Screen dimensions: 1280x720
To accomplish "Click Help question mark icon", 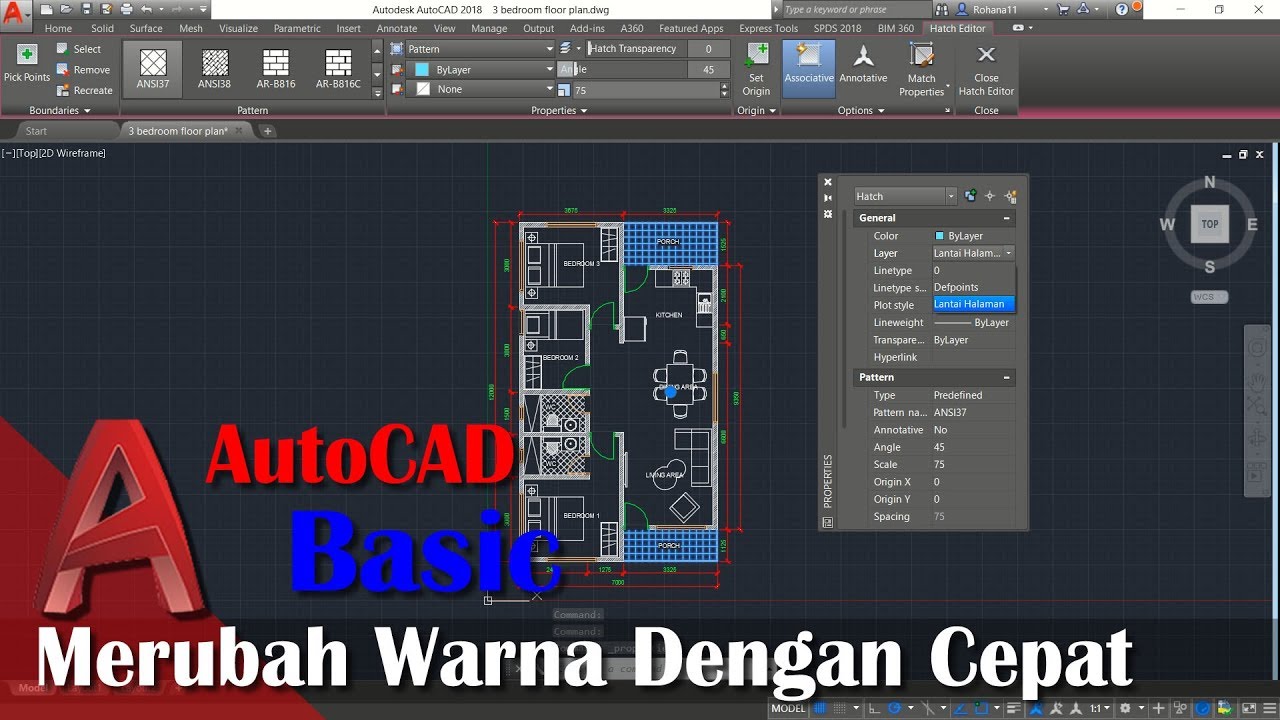I will 1122,9.
